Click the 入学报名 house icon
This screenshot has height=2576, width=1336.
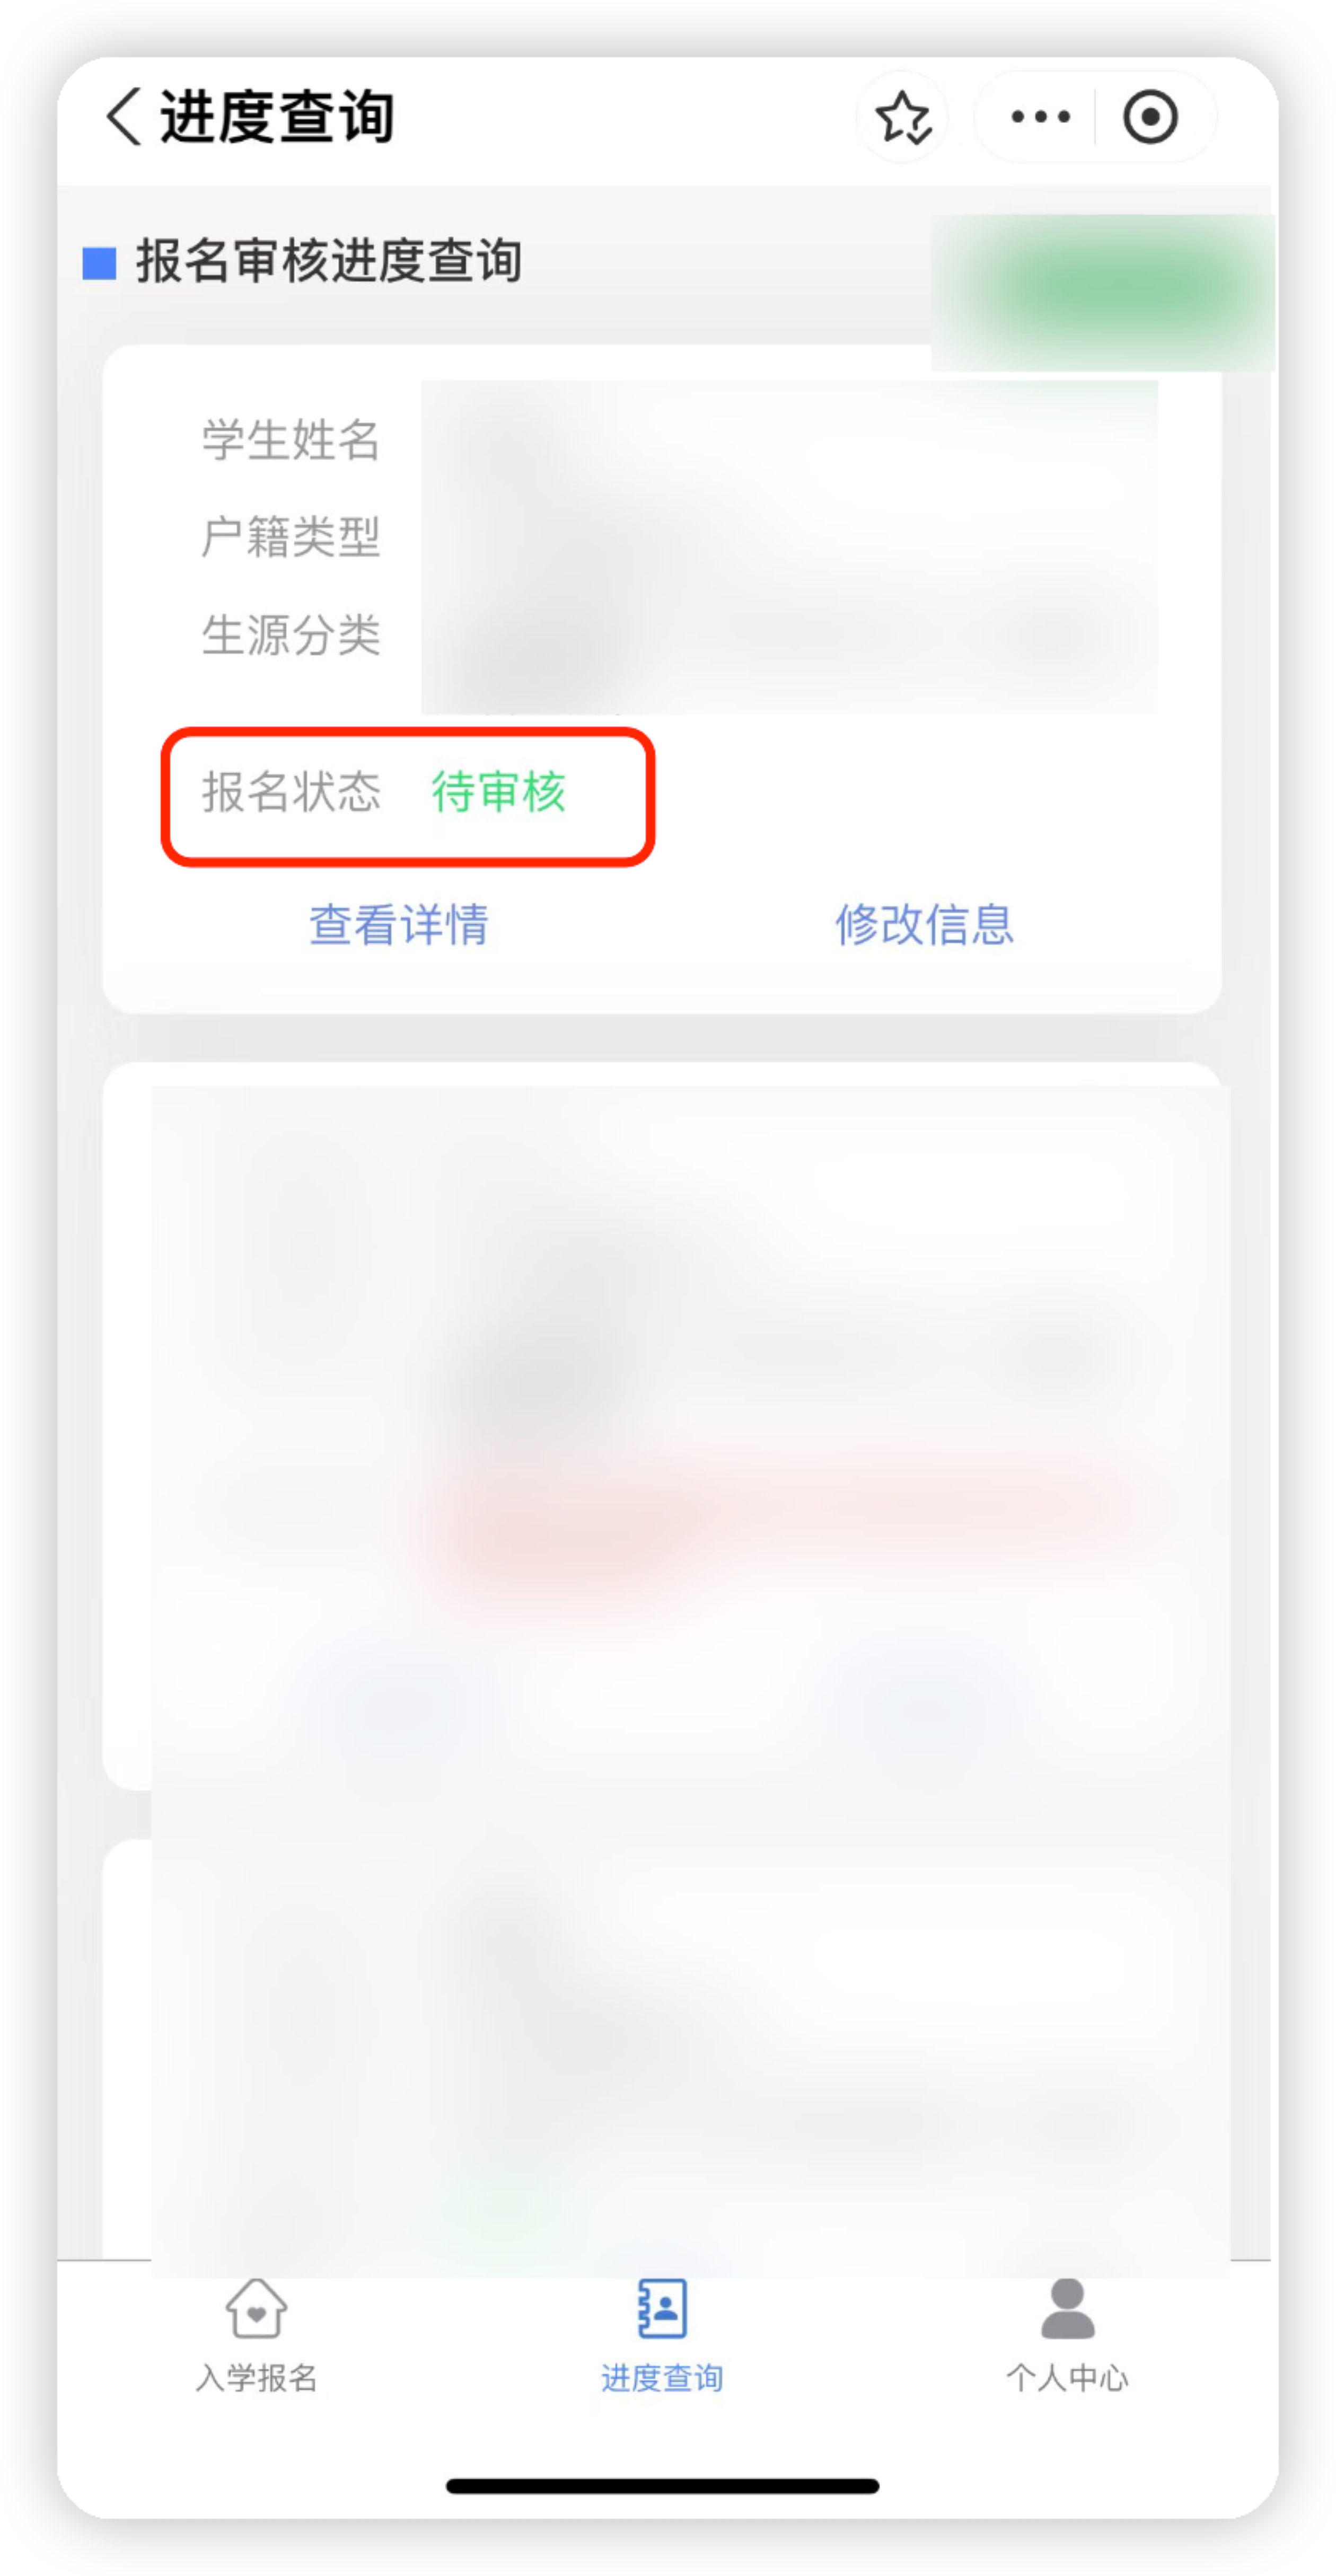pos(257,2308)
